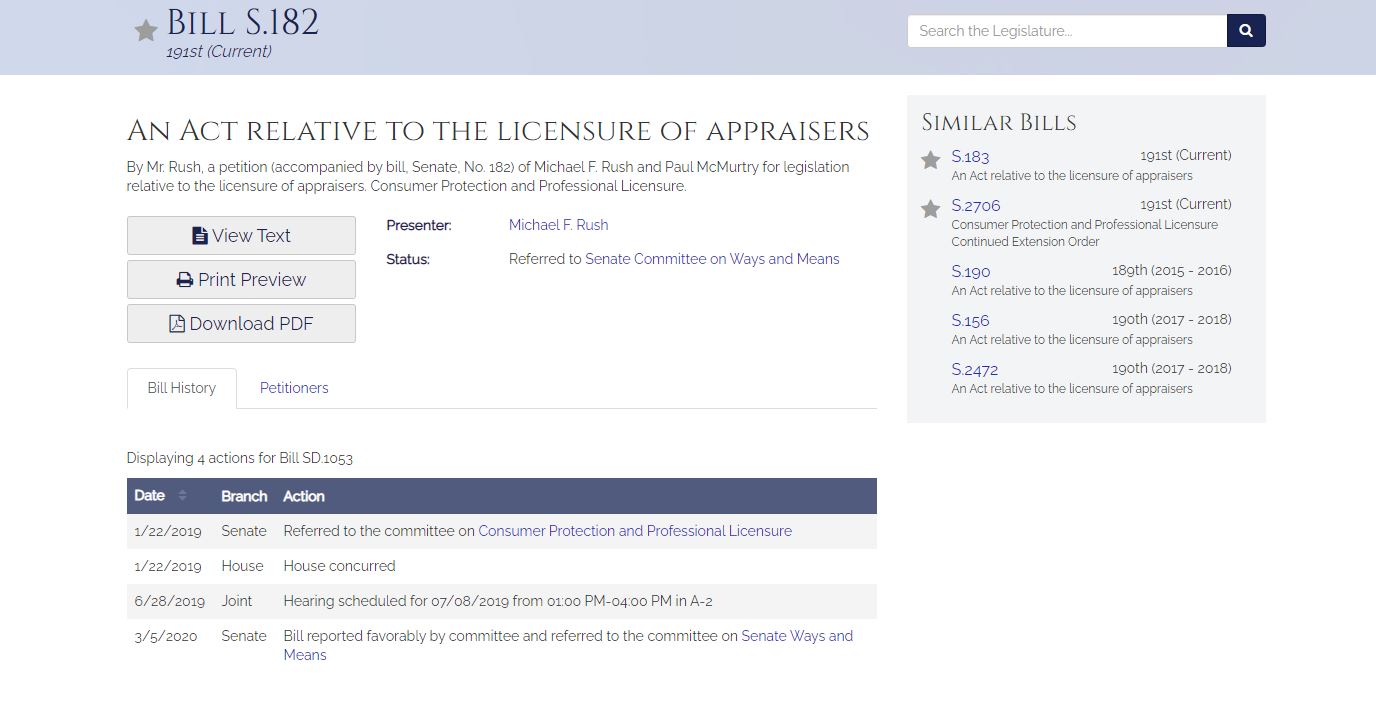Click the magnifying glass search button
1376x710 pixels.
1246,31
